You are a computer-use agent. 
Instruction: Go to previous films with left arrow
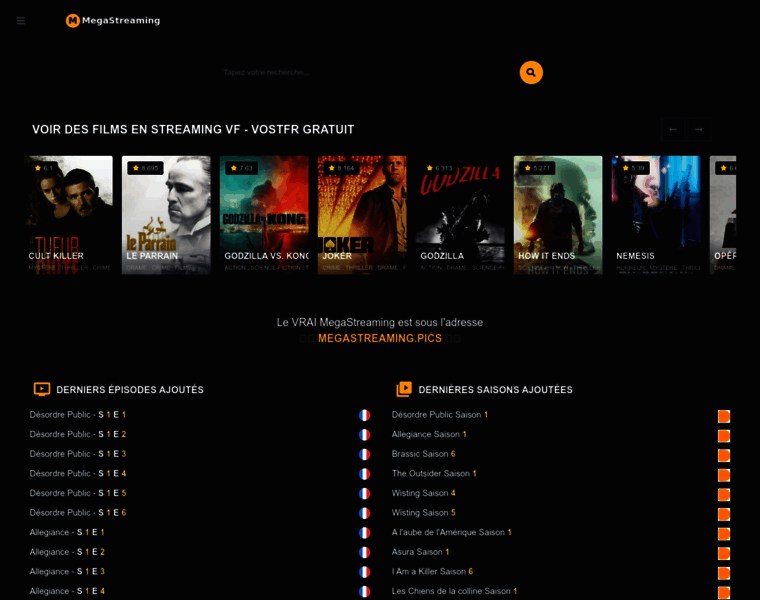click(673, 129)
